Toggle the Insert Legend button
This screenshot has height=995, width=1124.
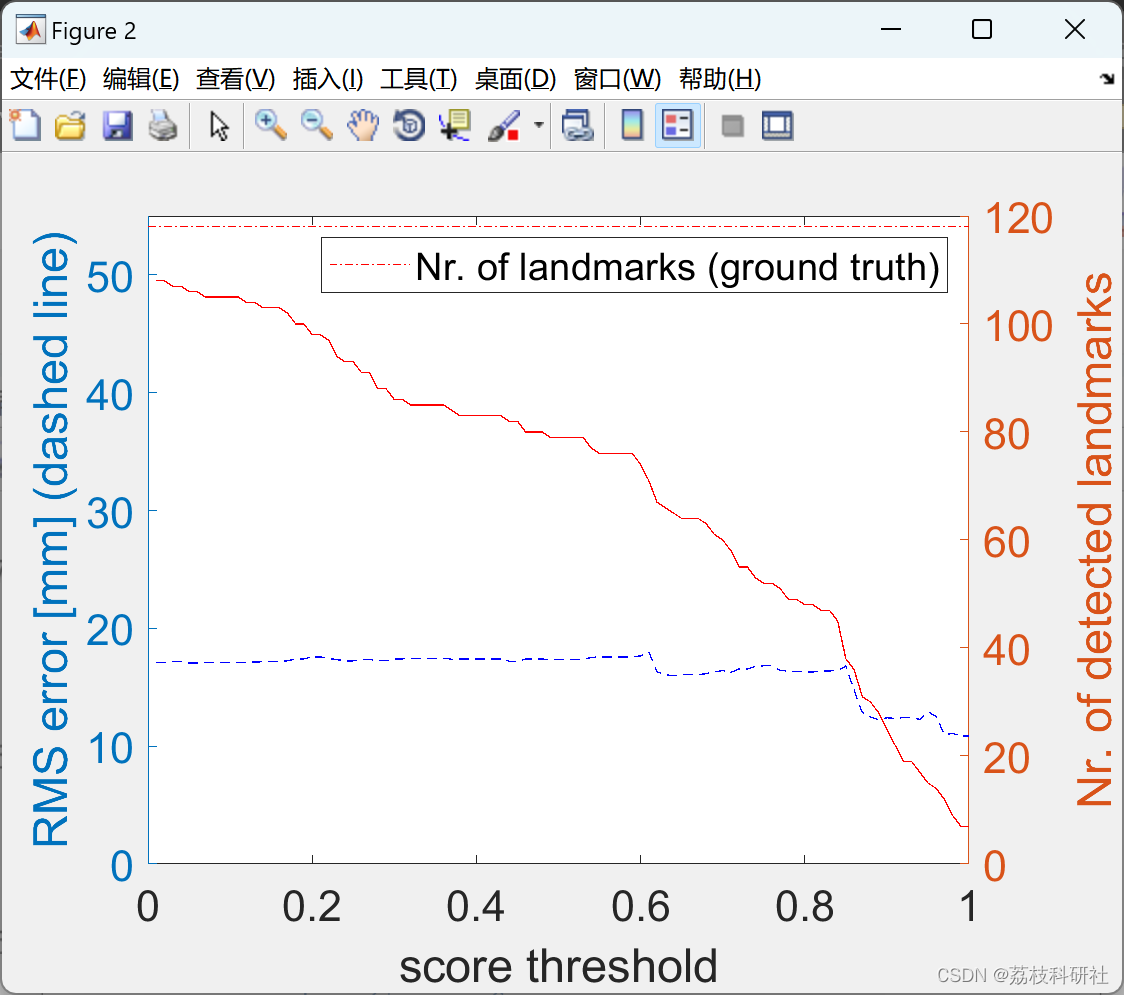678,126
